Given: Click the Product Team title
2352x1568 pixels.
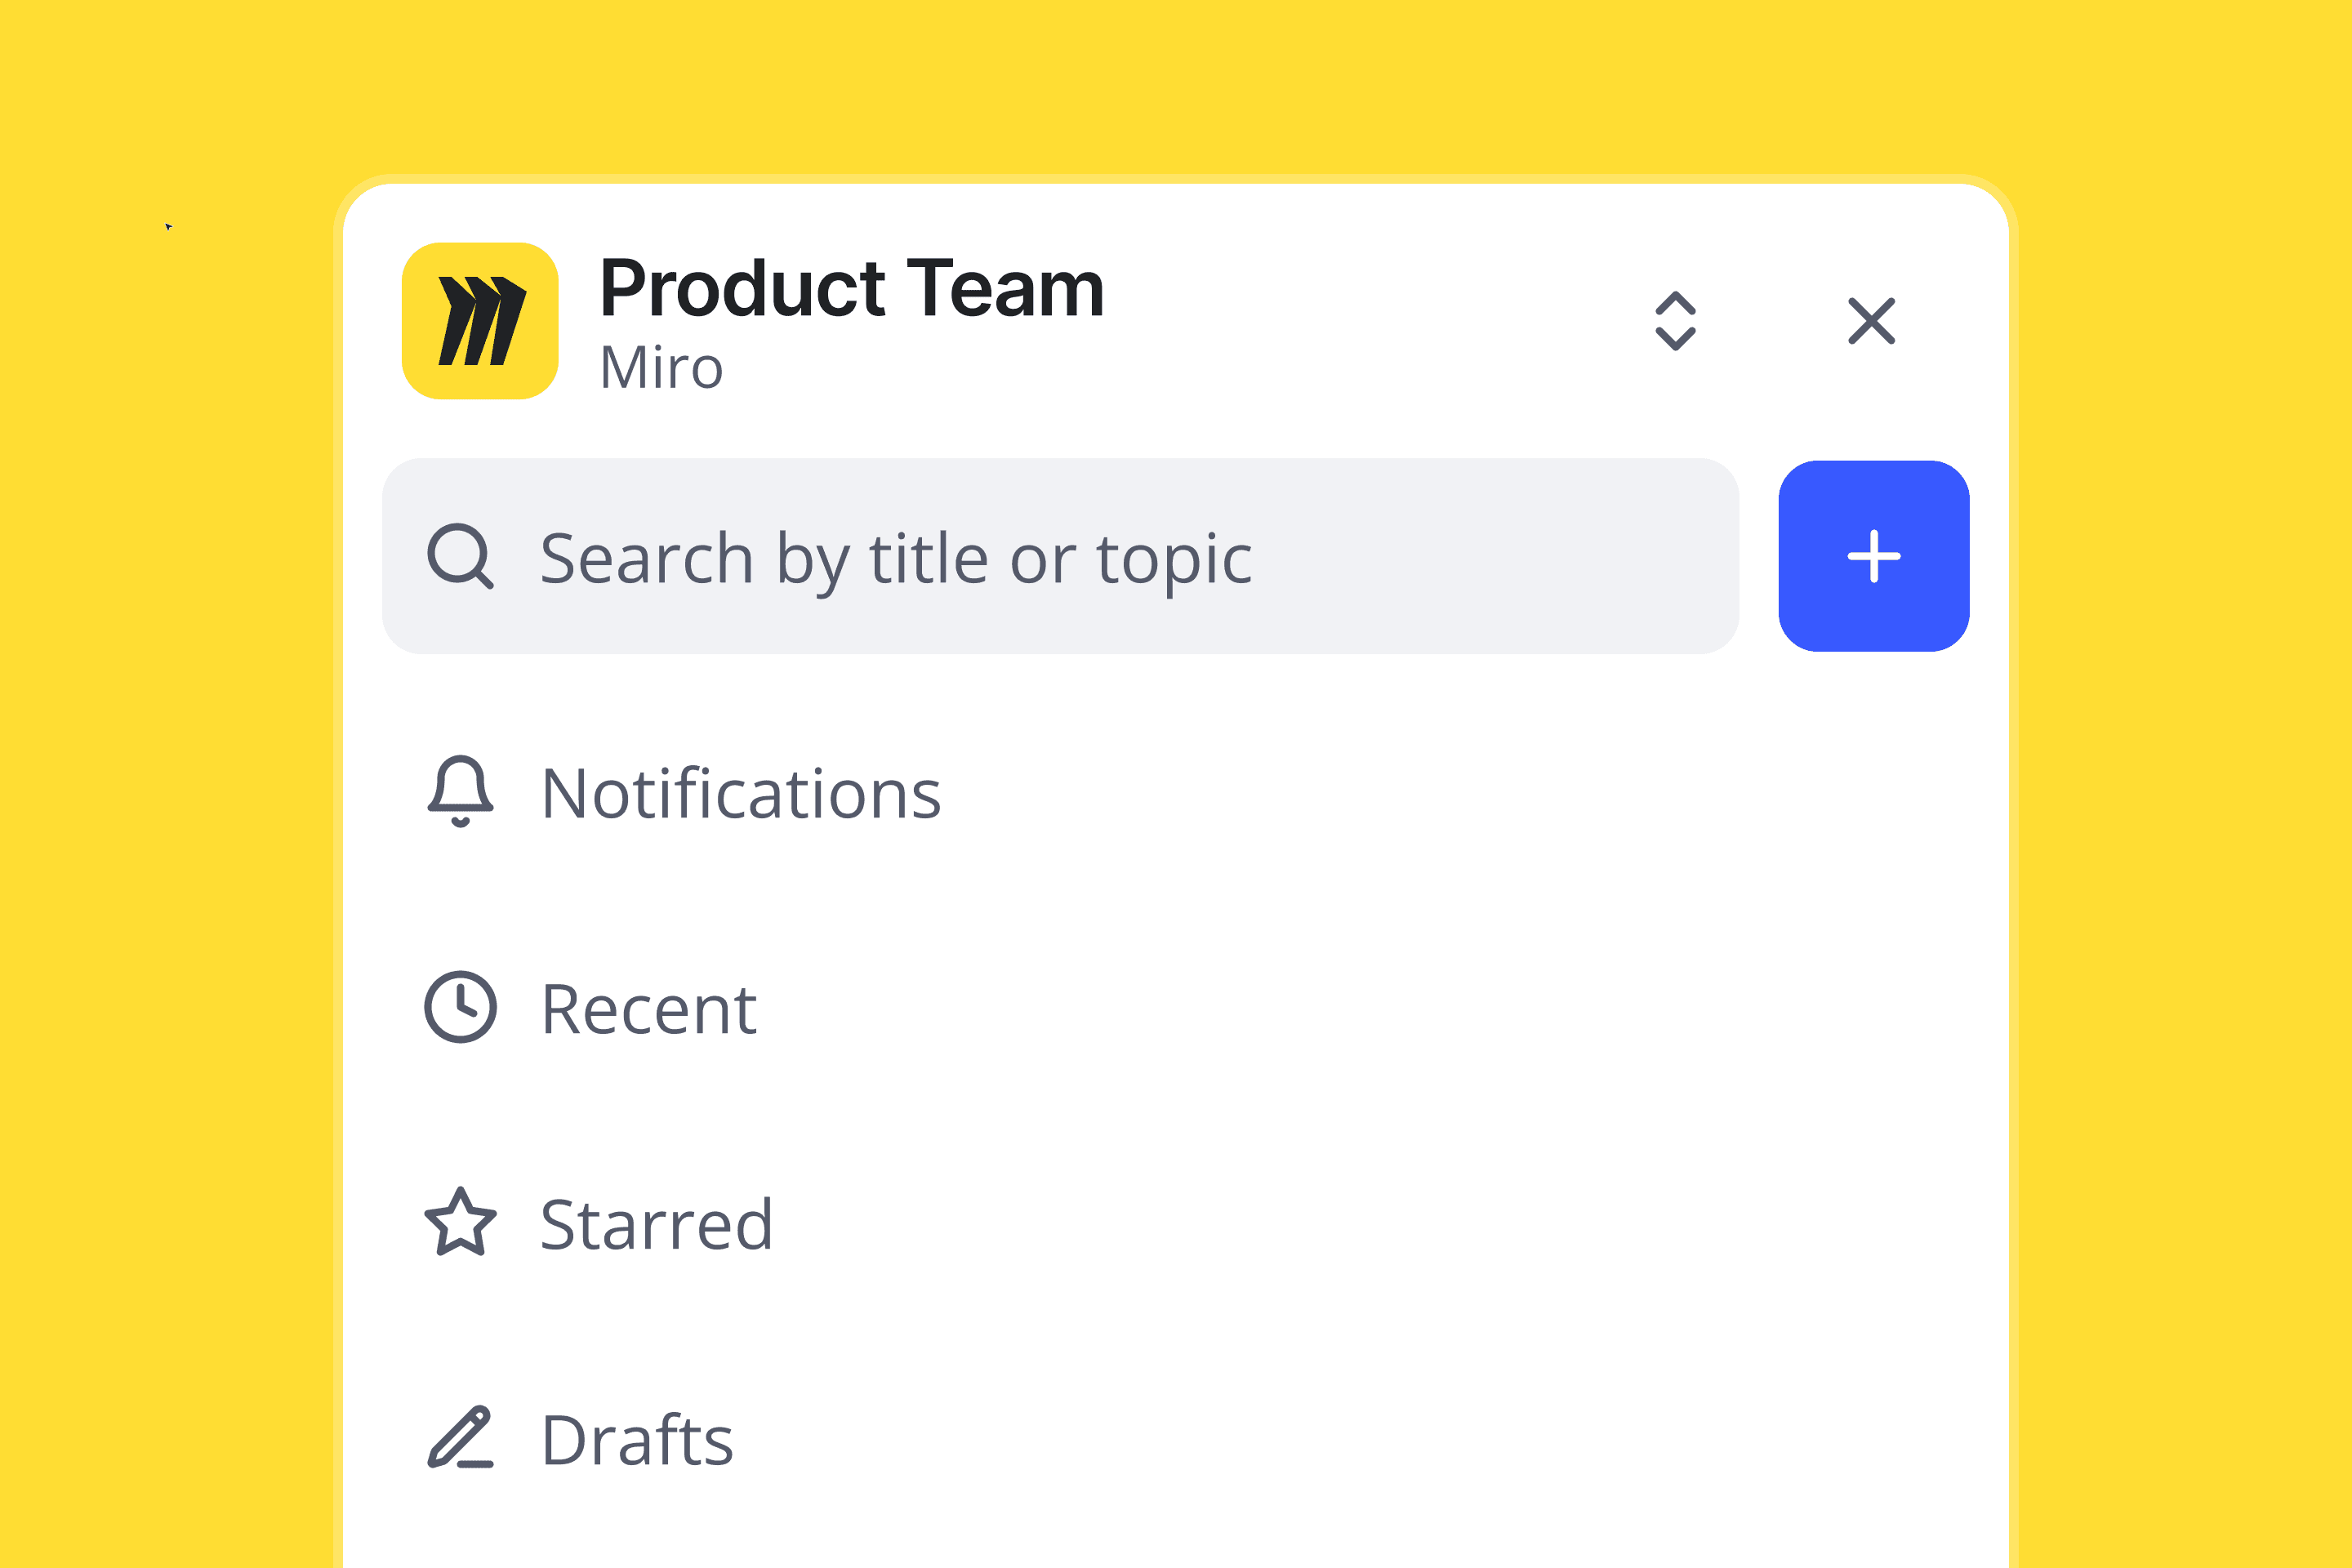Looking at the screenshot, I should pos(854,289).
